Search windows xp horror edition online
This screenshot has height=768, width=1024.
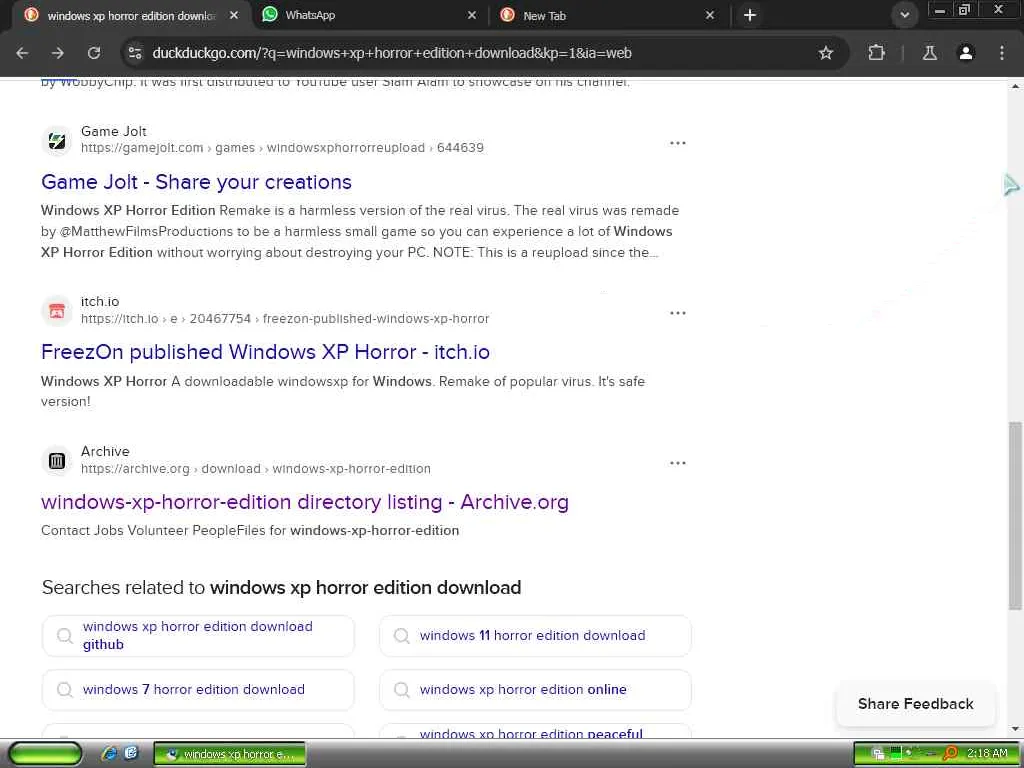pos(535,690)
